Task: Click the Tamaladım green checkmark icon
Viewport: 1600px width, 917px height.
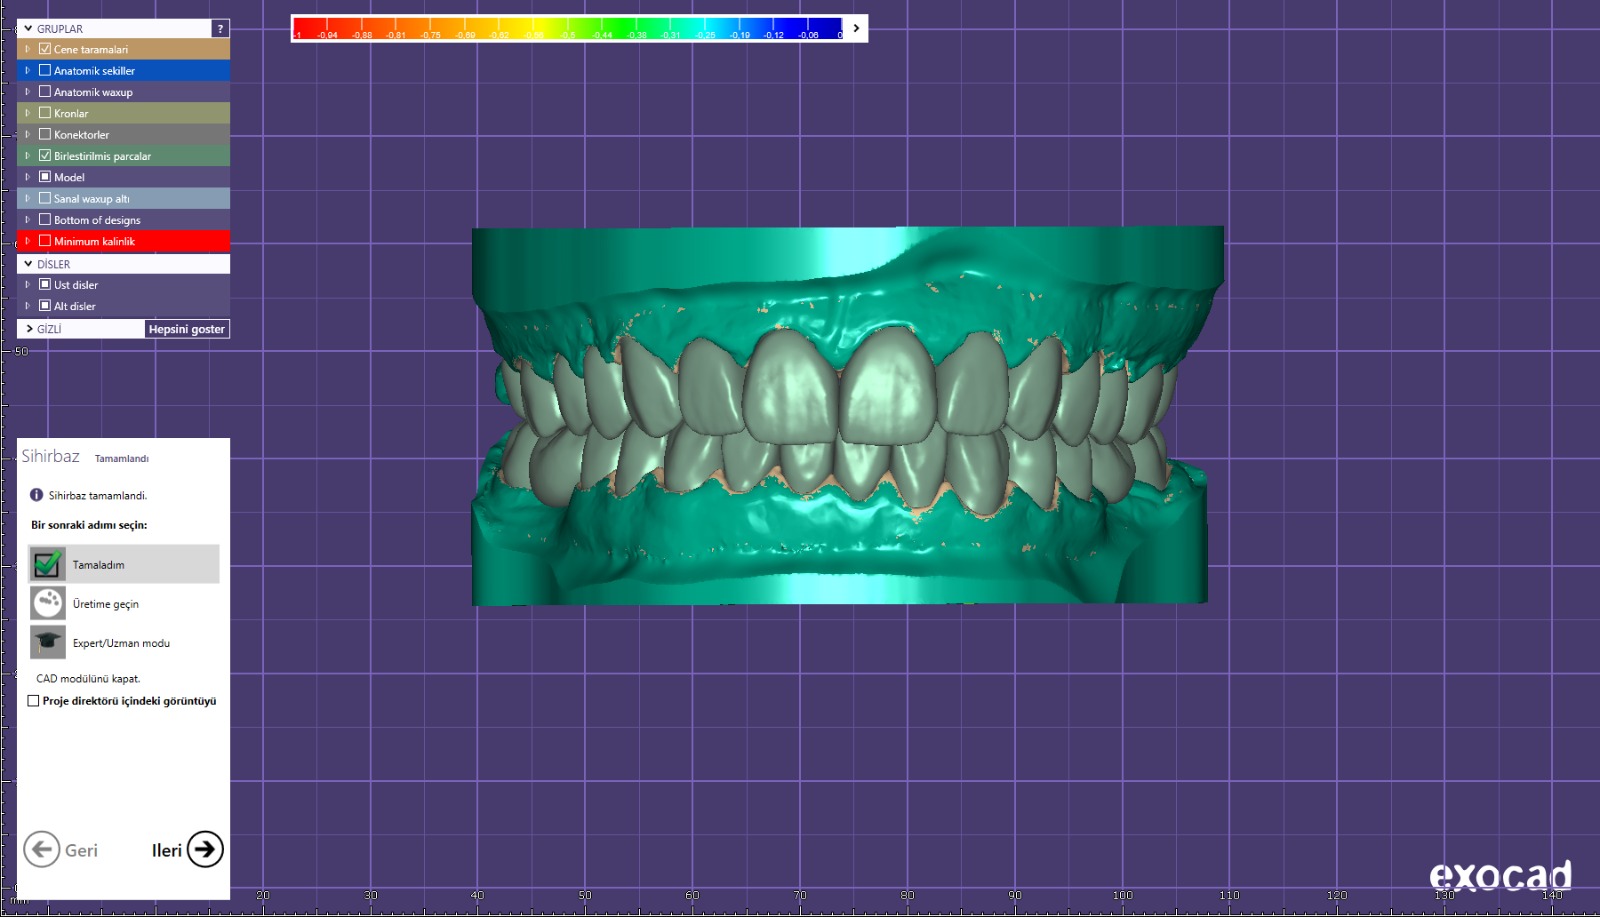Action: point(47,564)
